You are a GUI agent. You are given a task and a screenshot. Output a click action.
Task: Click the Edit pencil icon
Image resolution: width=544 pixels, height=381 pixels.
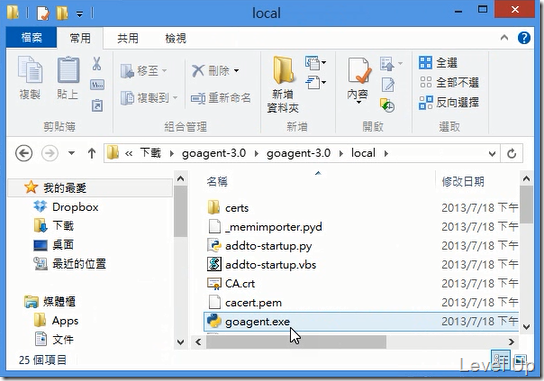pyautogui.click(x=388, y=85)
